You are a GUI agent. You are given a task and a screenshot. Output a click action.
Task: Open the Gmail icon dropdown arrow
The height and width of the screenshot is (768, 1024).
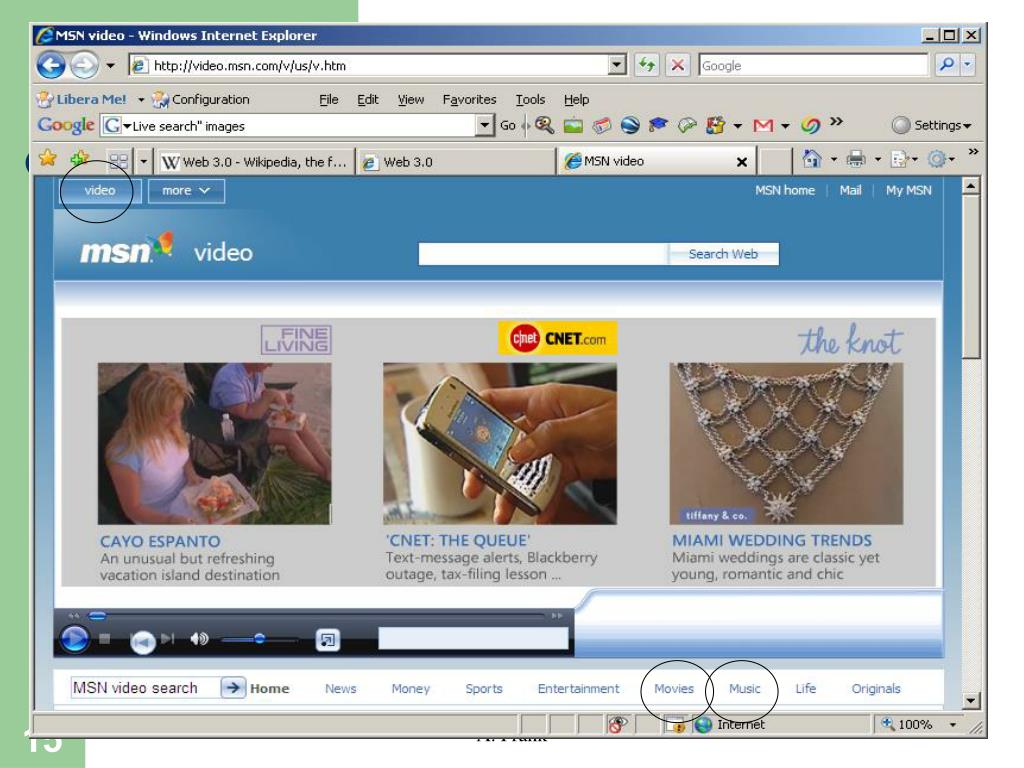pos(785,125)
